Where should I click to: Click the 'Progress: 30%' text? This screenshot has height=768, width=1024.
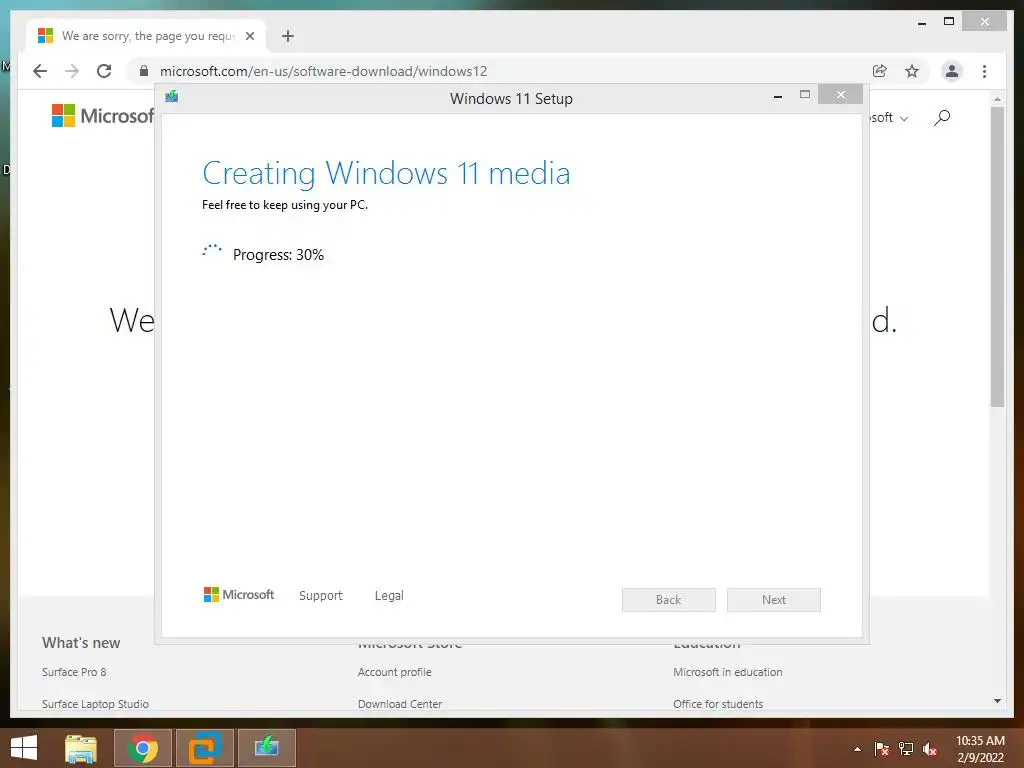[278, 255]
